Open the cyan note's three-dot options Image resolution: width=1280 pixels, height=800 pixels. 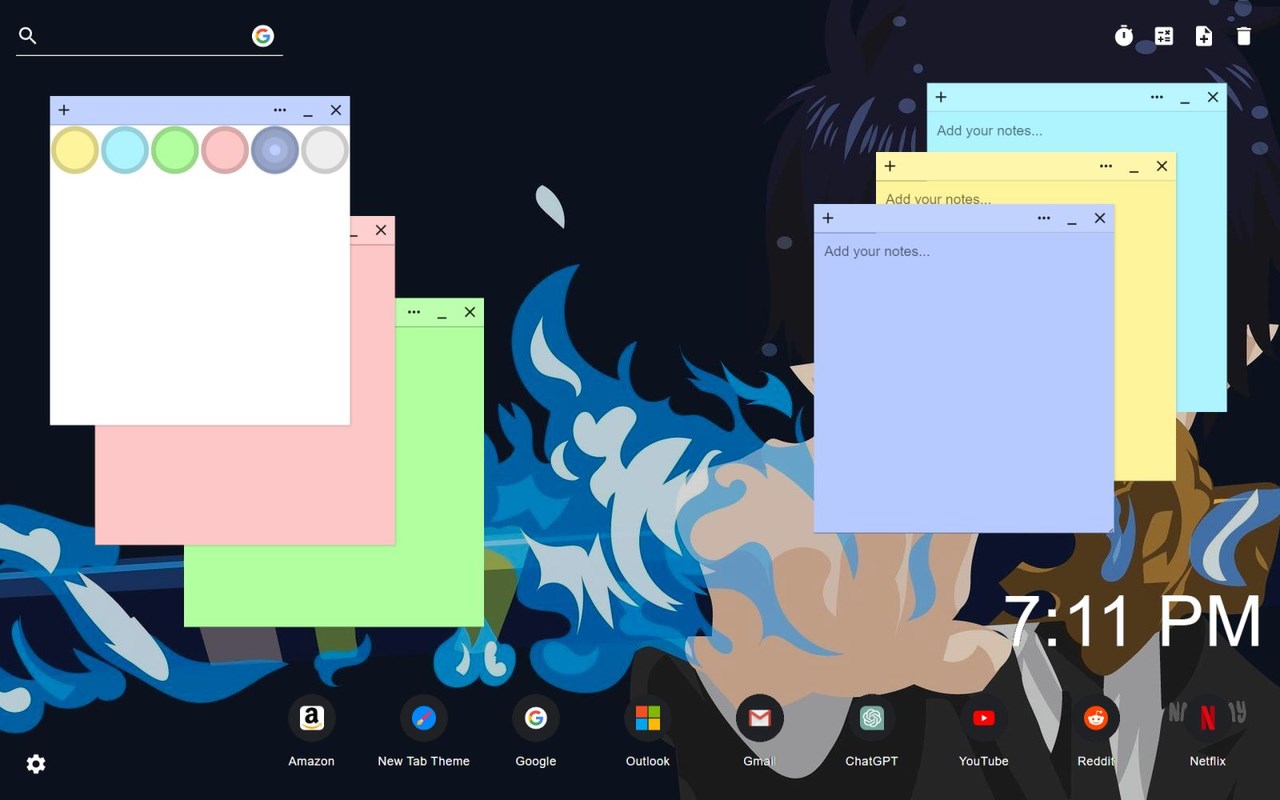coord(1157,97)
